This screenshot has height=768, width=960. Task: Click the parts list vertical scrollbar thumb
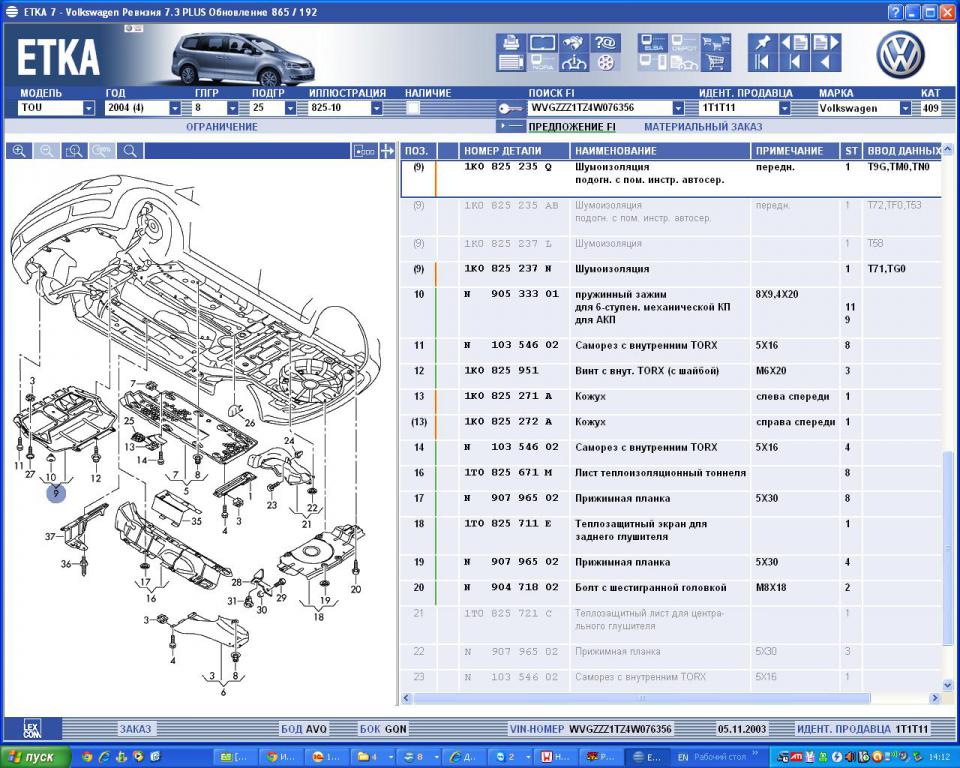(x=948, y=548)
